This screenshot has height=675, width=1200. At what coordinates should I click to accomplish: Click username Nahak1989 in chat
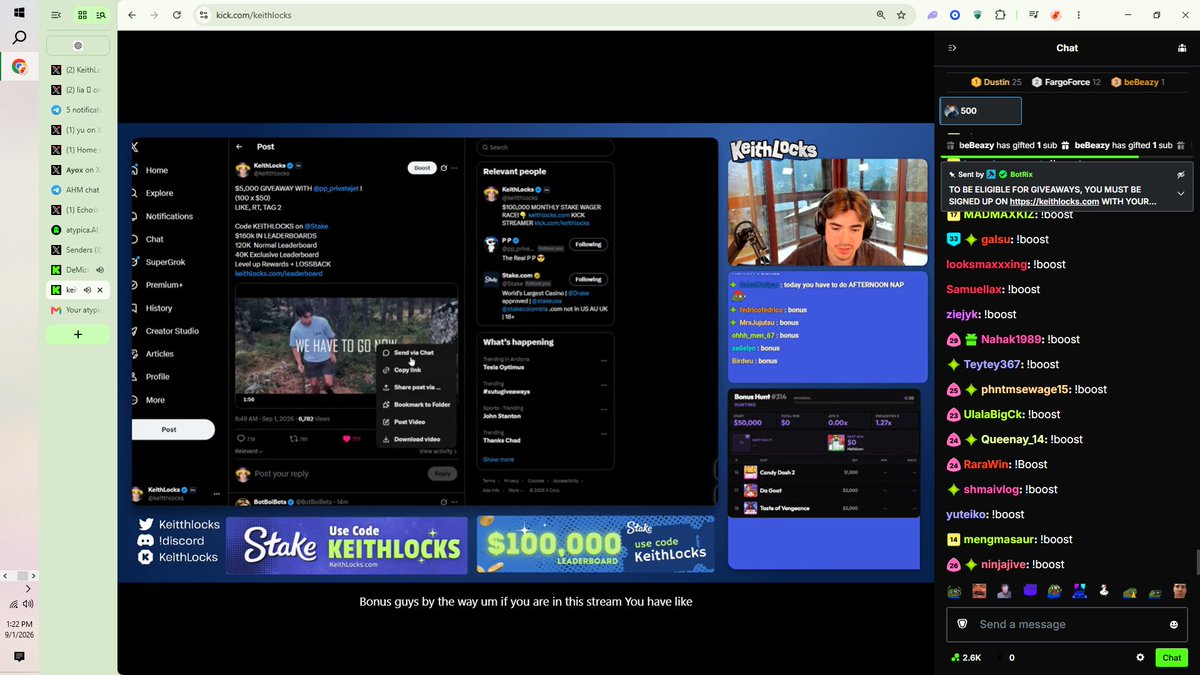pos(1013,339)
